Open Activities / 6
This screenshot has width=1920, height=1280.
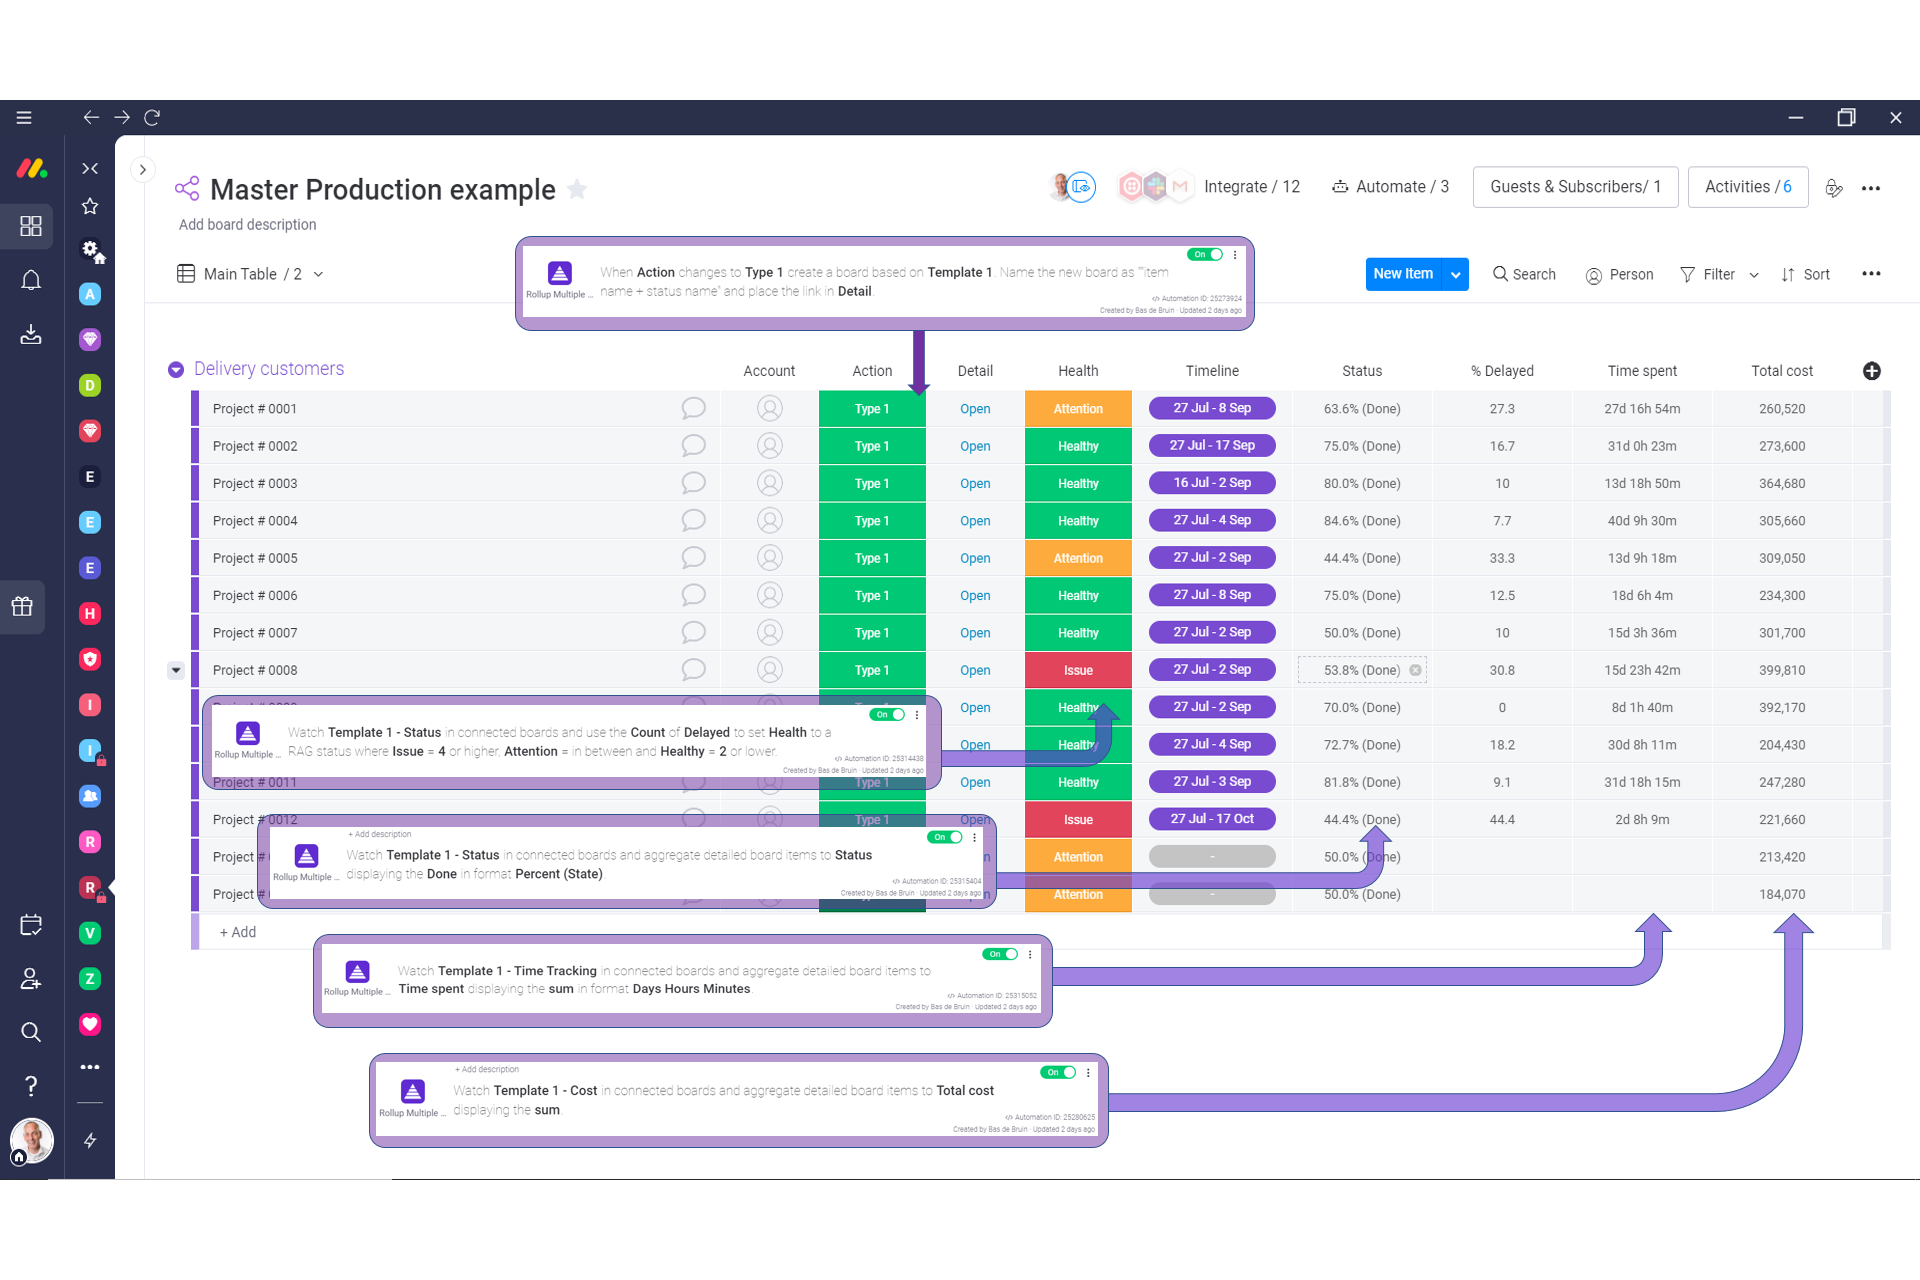pos(1746,186)
